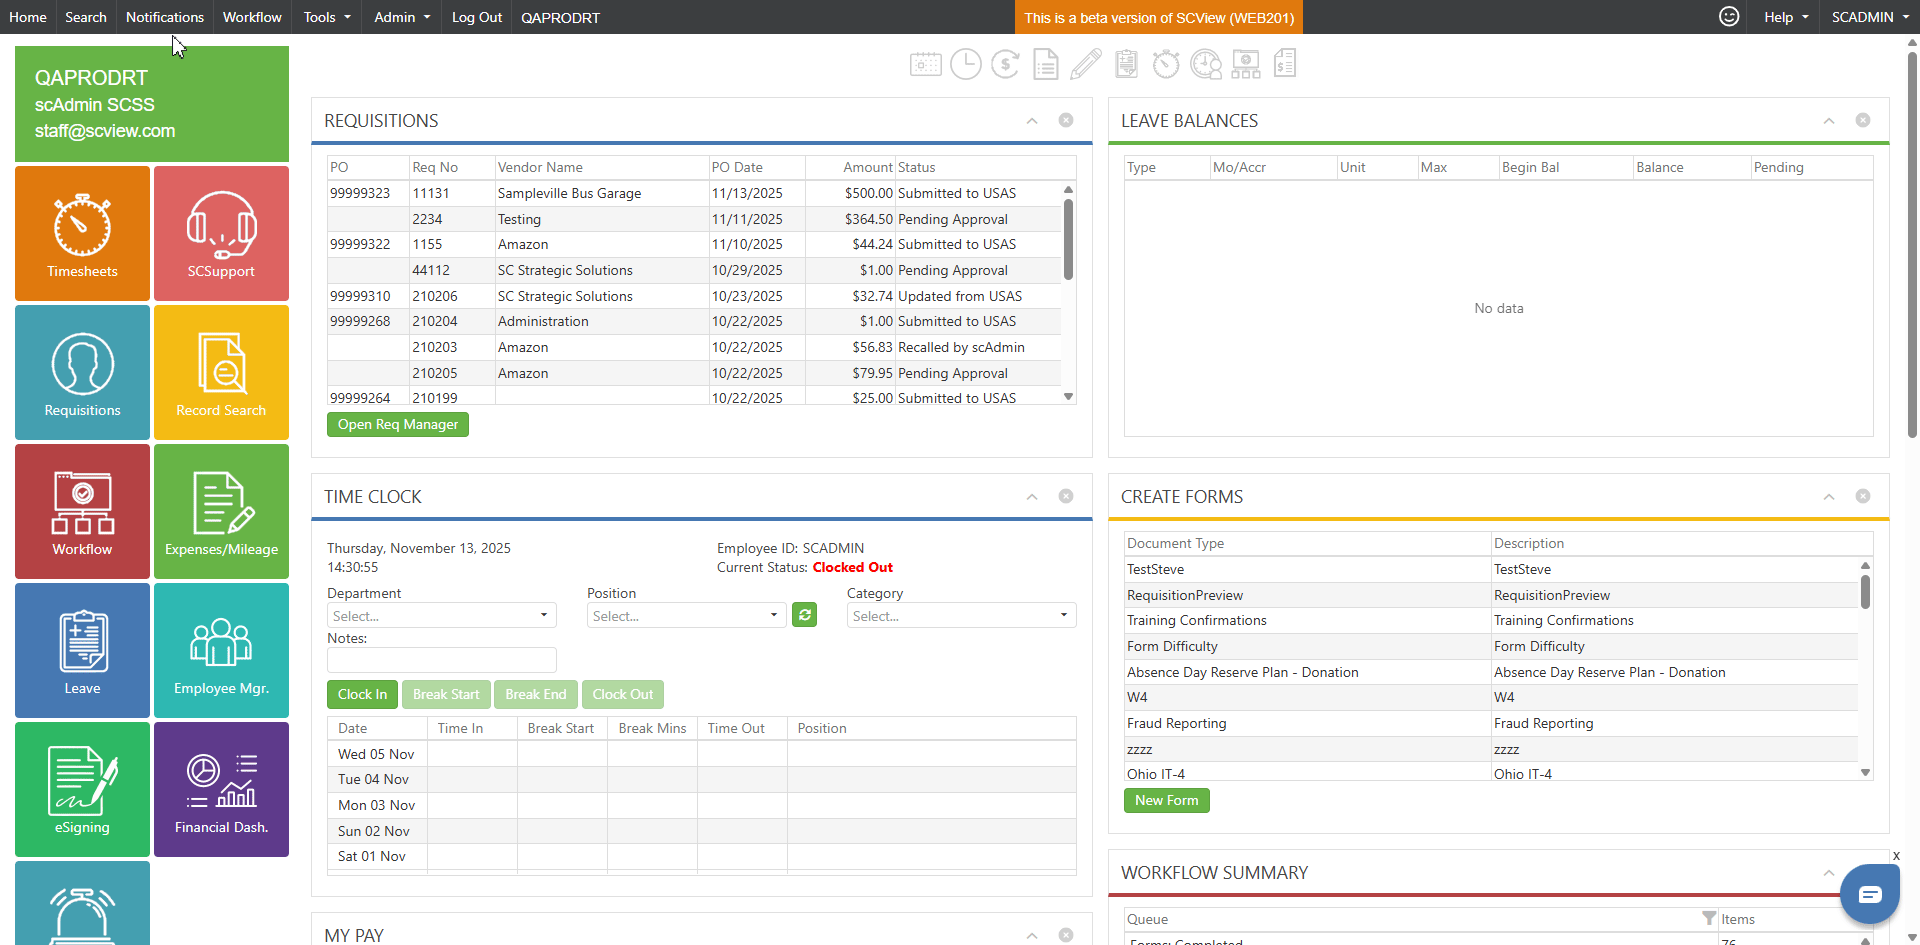Click Log Out in top navigation

[477, 17]
